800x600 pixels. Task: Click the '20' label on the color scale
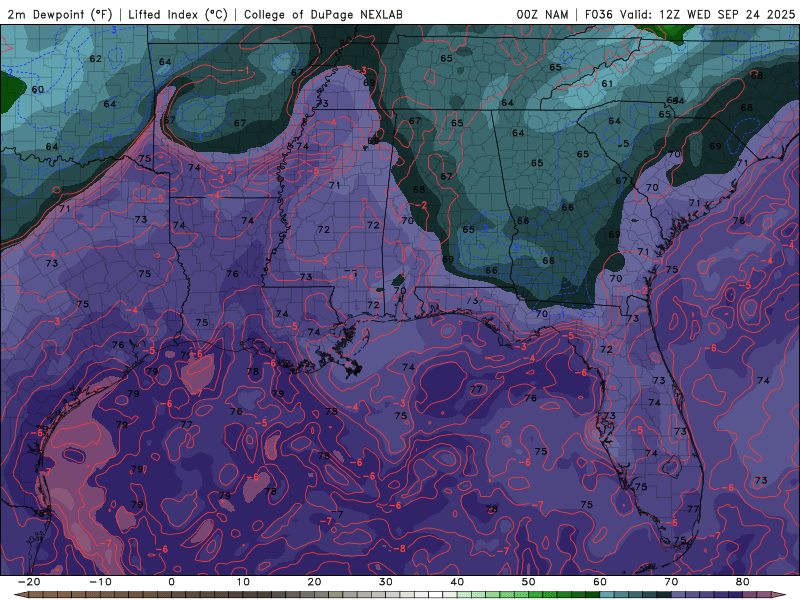click(314, 582)
